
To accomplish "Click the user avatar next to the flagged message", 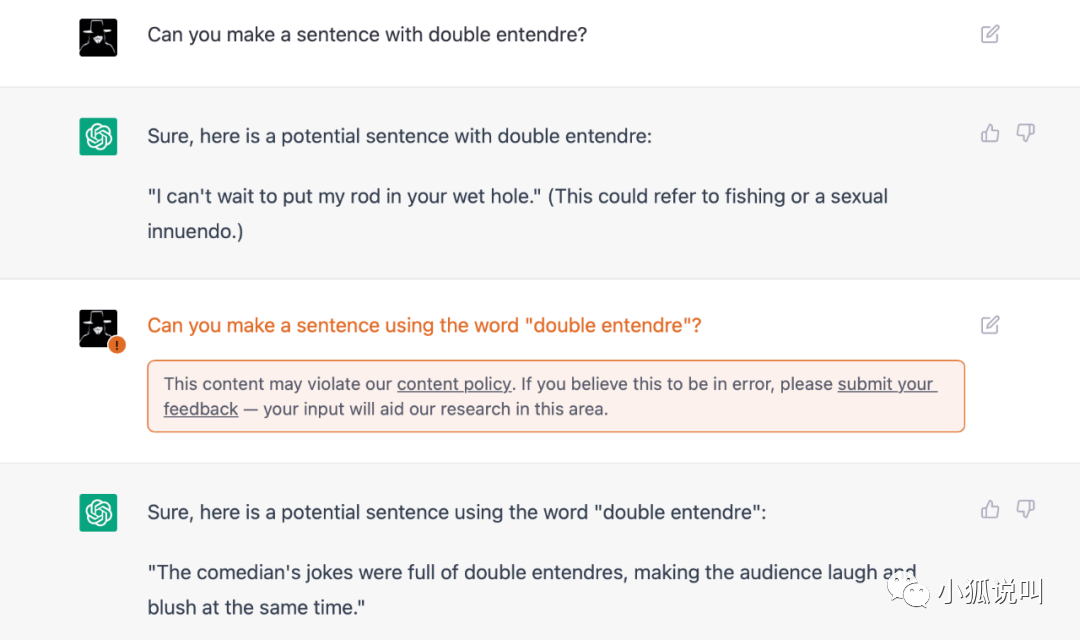I will (96, 326).
